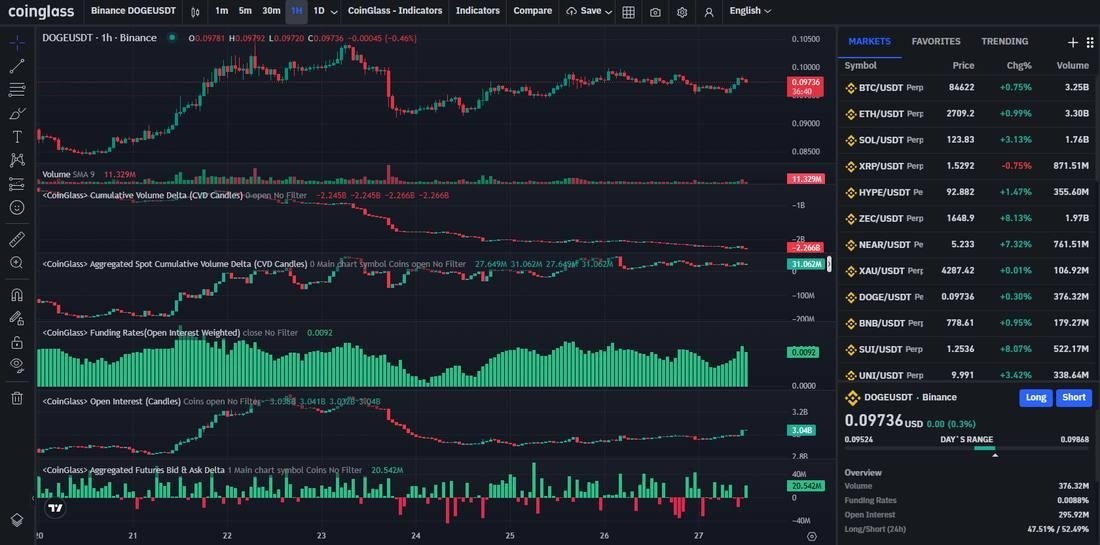Viewport: 1100px width, 545px height.
Task: Open the chart patterns tool
Action: pyautogui.click(x=17, y=161)
